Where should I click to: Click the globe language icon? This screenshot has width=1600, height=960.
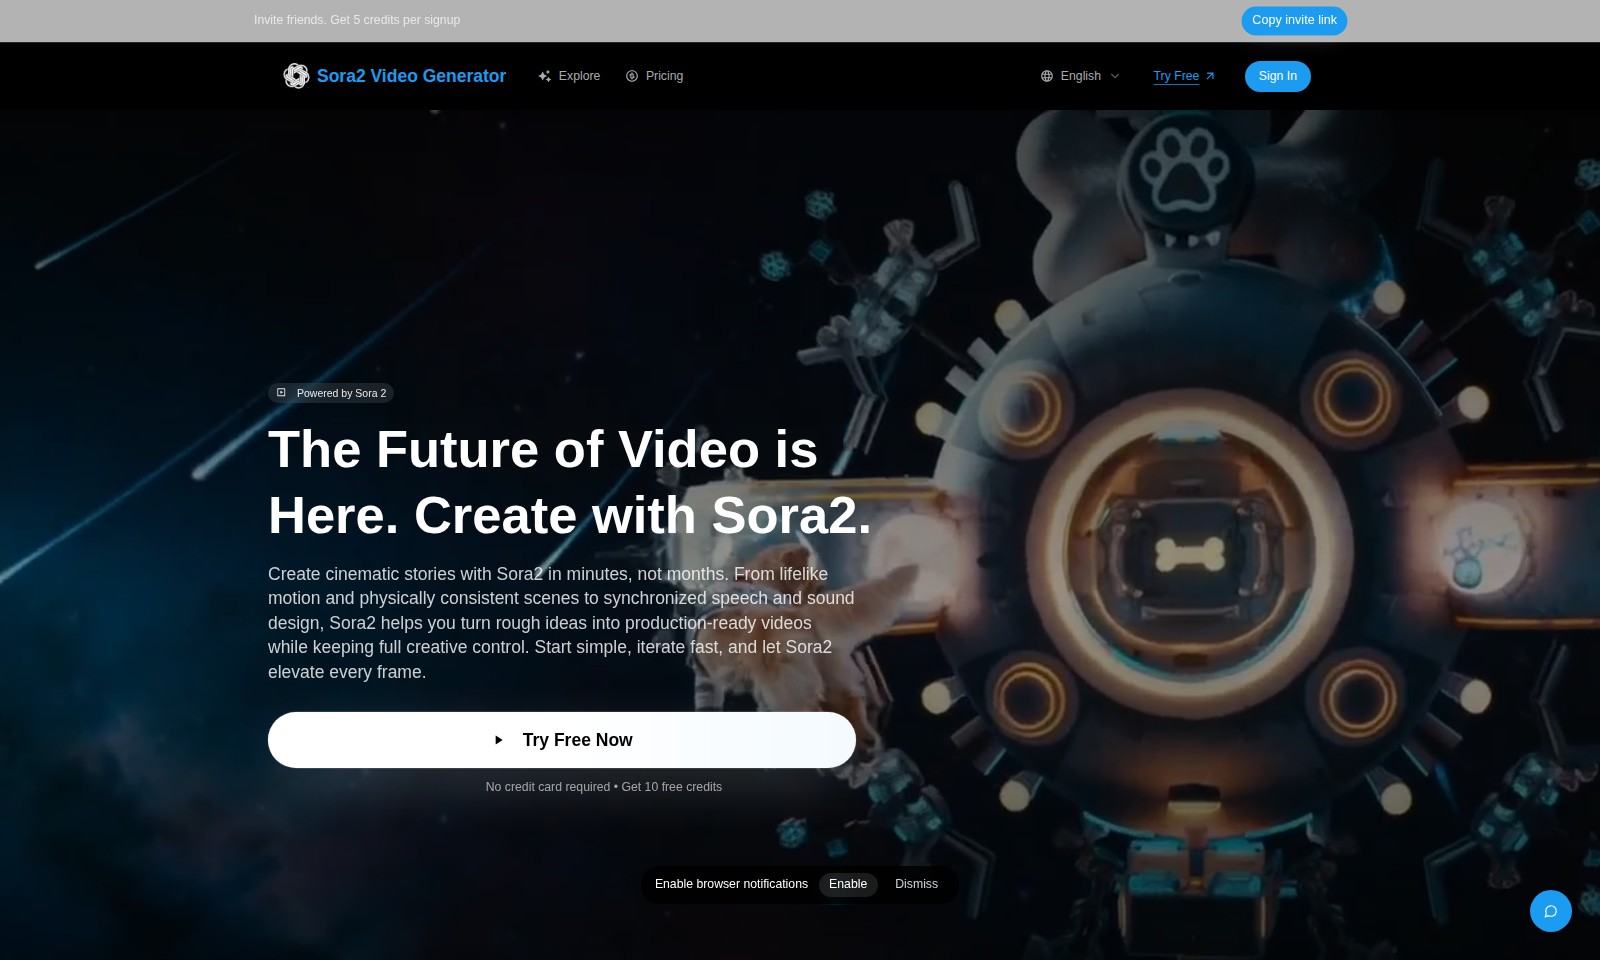pos(1047,76)
